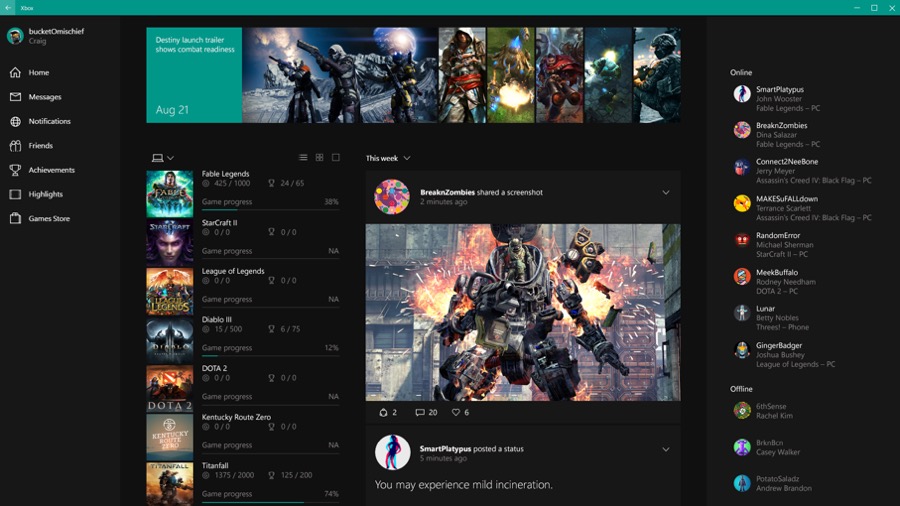Open the Friends icon in sidebar
Viewport: 900px width, 506px height.
pyautogui.click(x=15, y=146)
